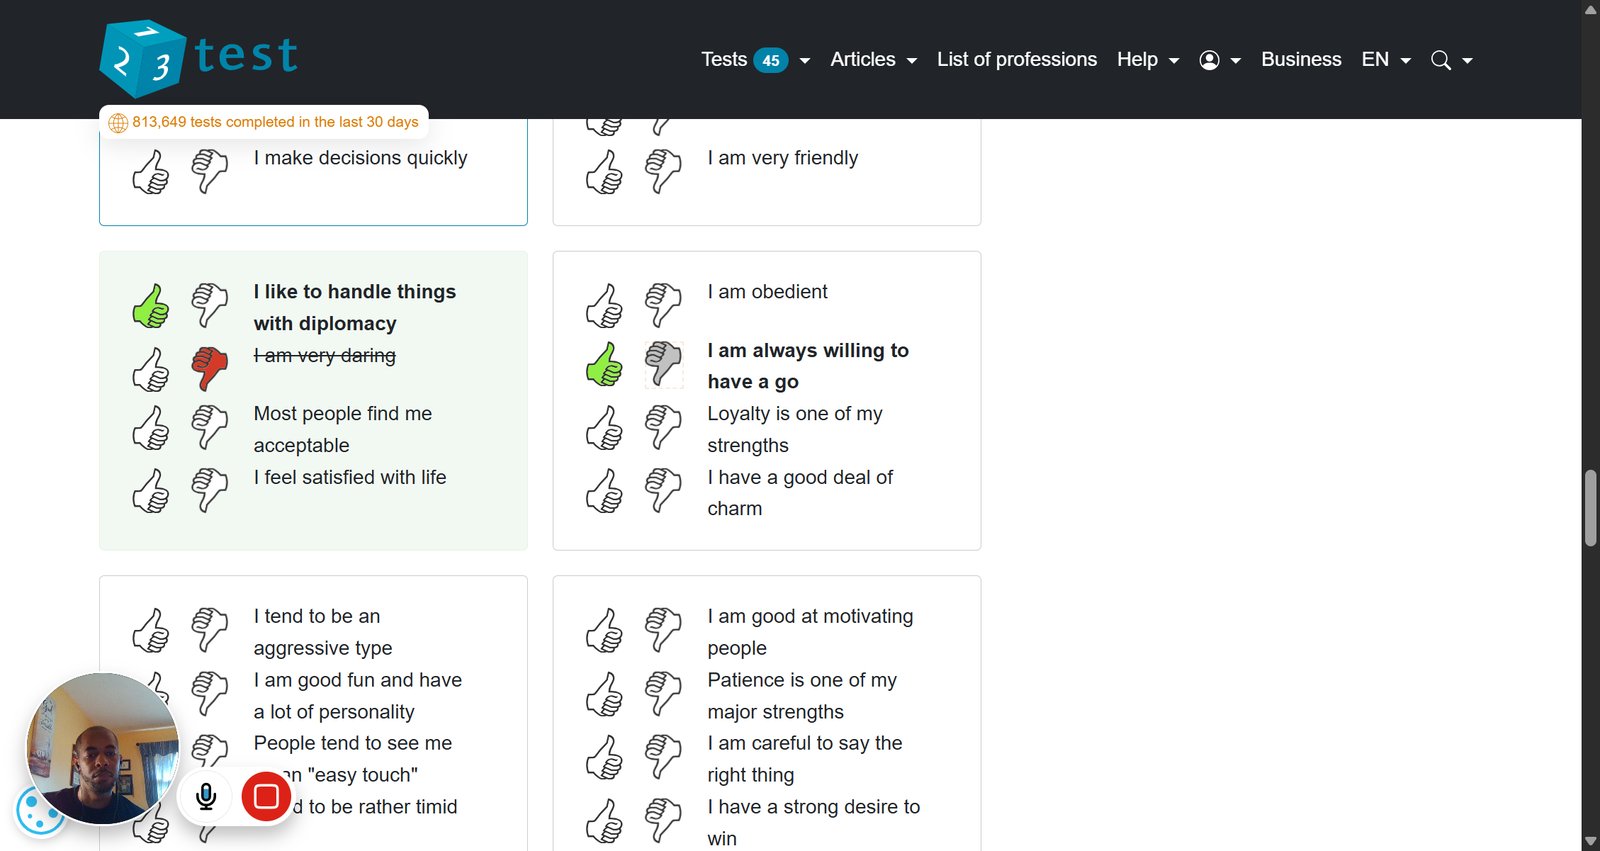
Task: Thumbs down for "I have a good deal of charm"
Action: click(664, 491)
